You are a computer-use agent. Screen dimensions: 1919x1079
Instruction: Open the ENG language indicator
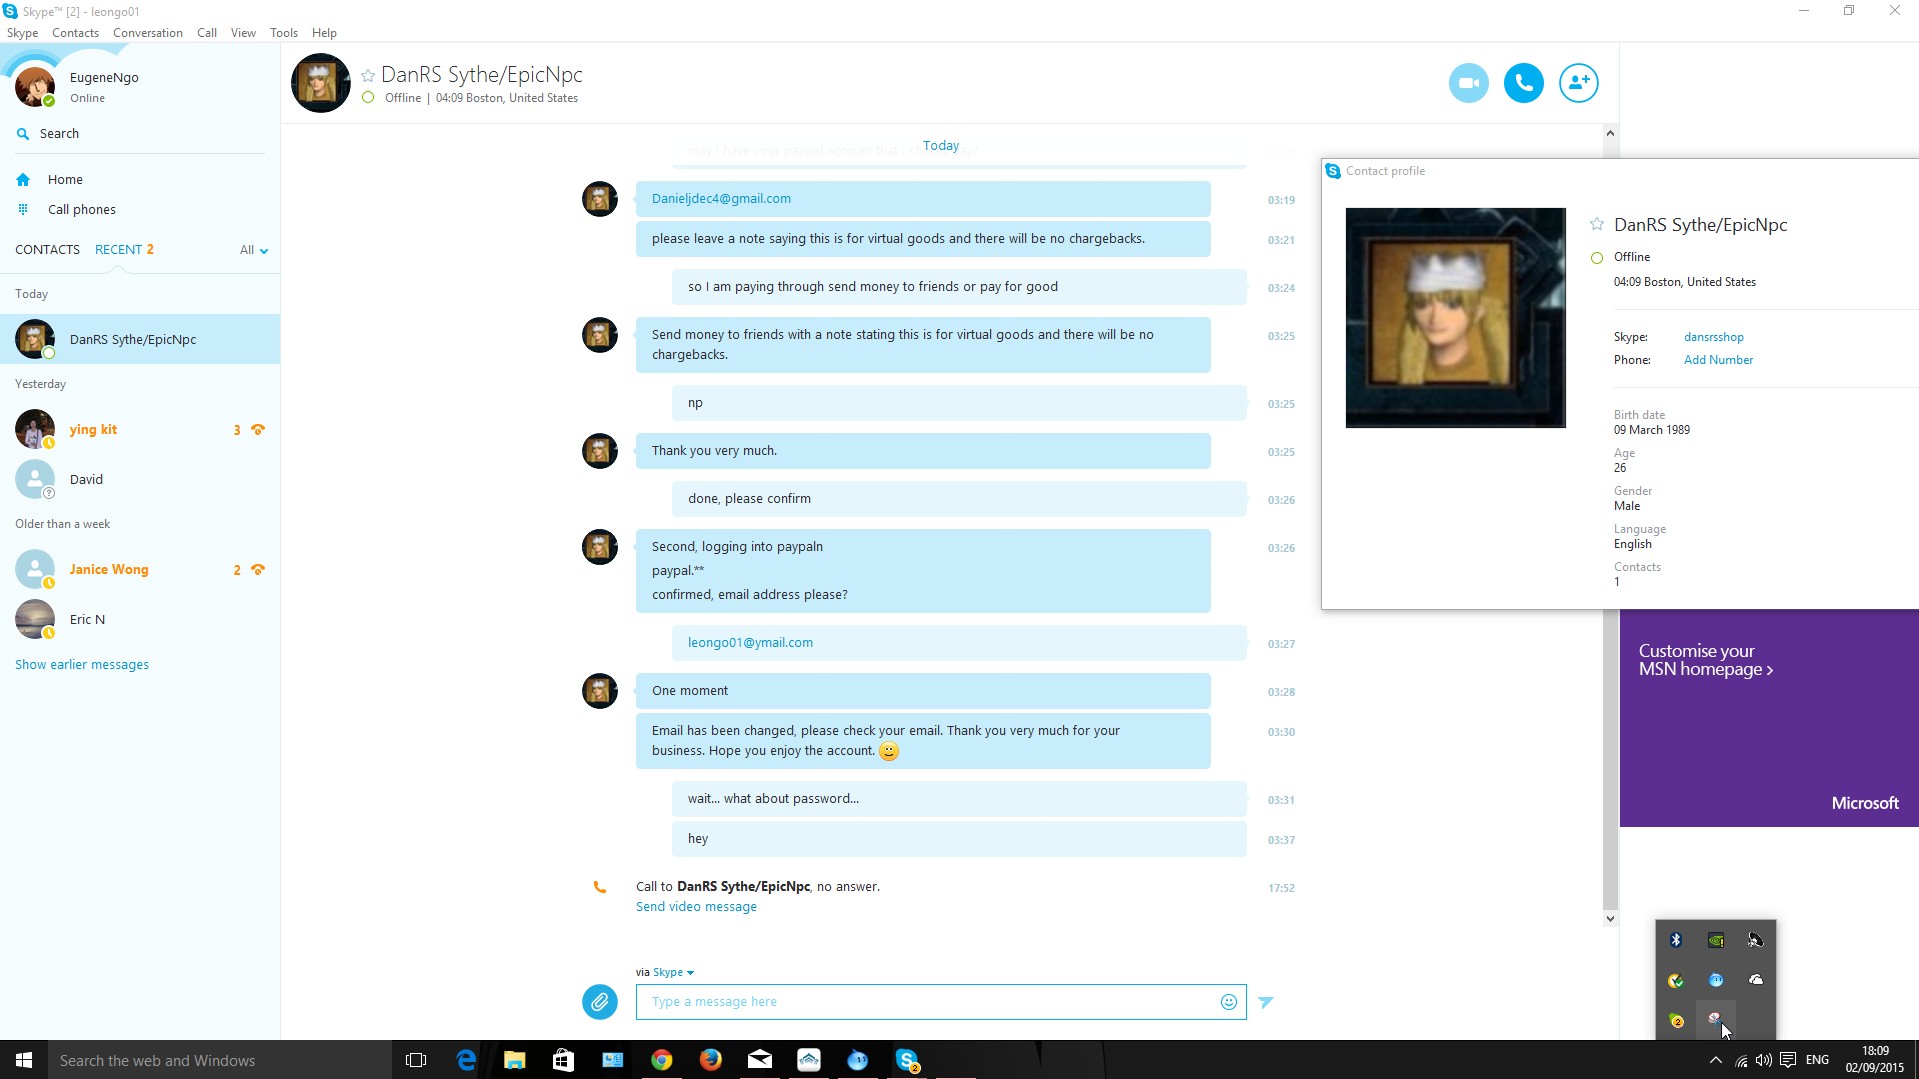(1817, 1060)
